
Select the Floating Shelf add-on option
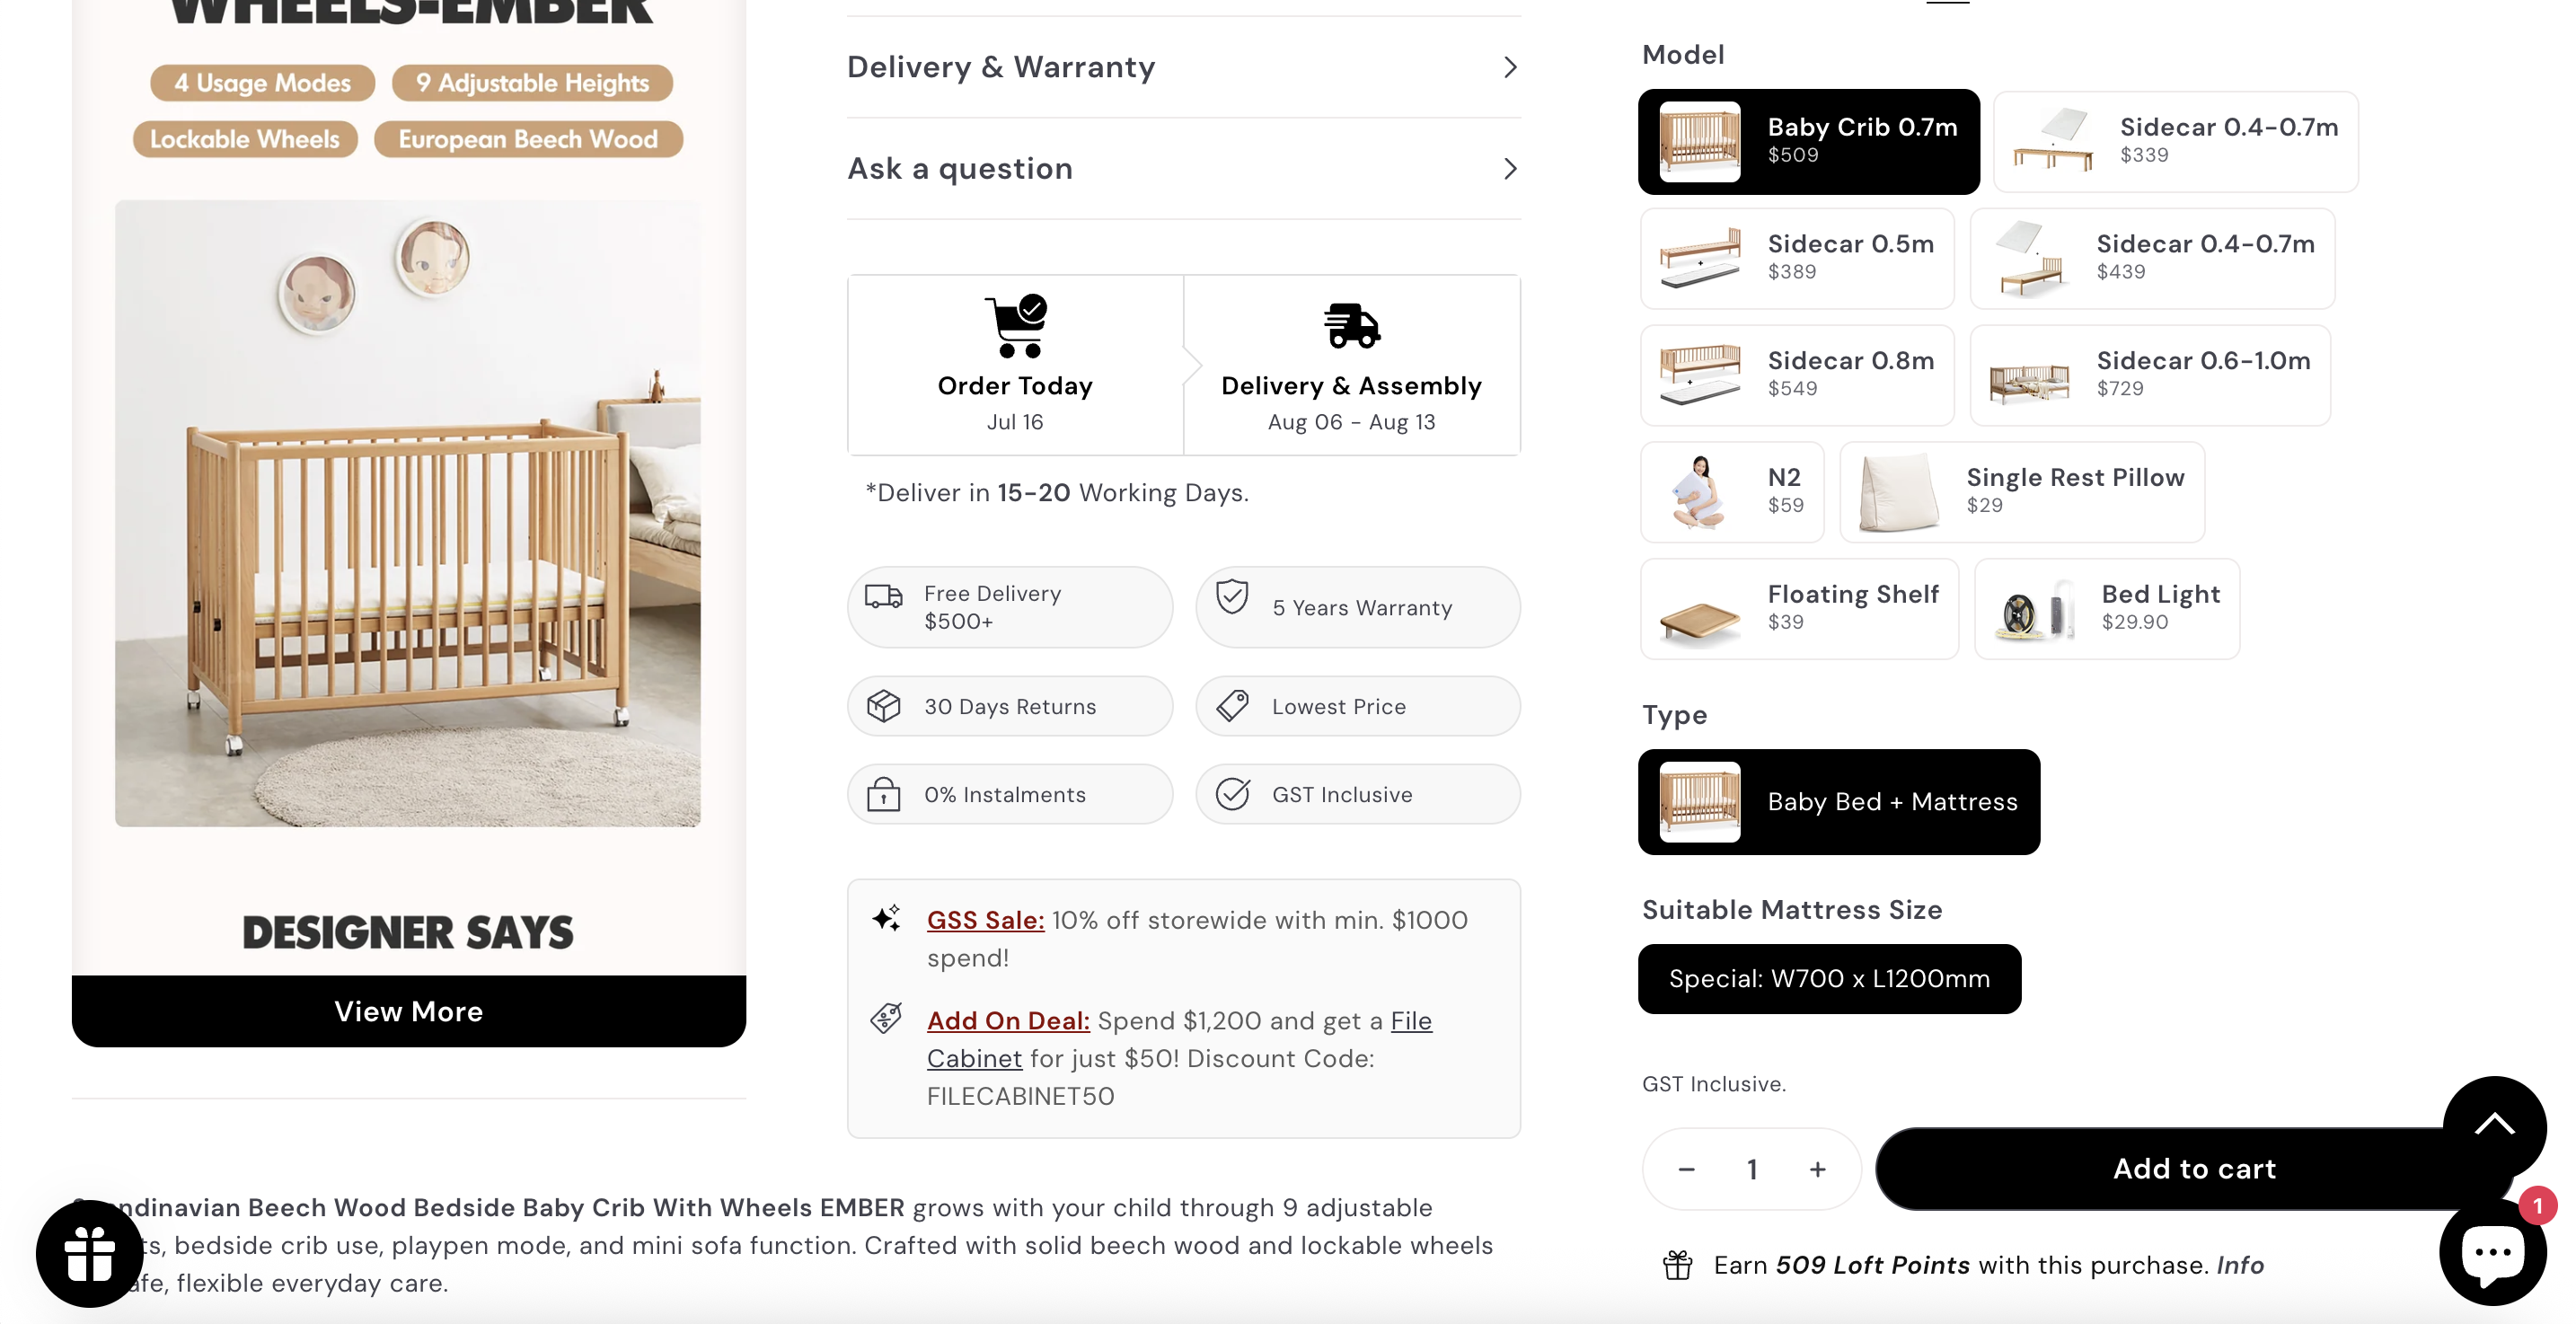[1799, 609]
